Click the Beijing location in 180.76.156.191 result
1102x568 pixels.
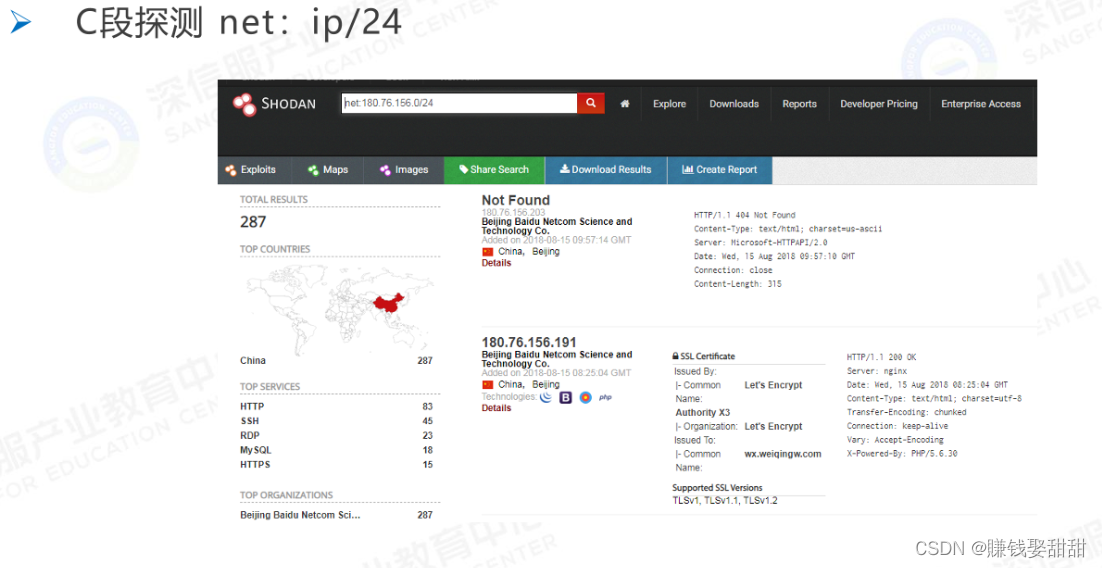pos(546,385)
